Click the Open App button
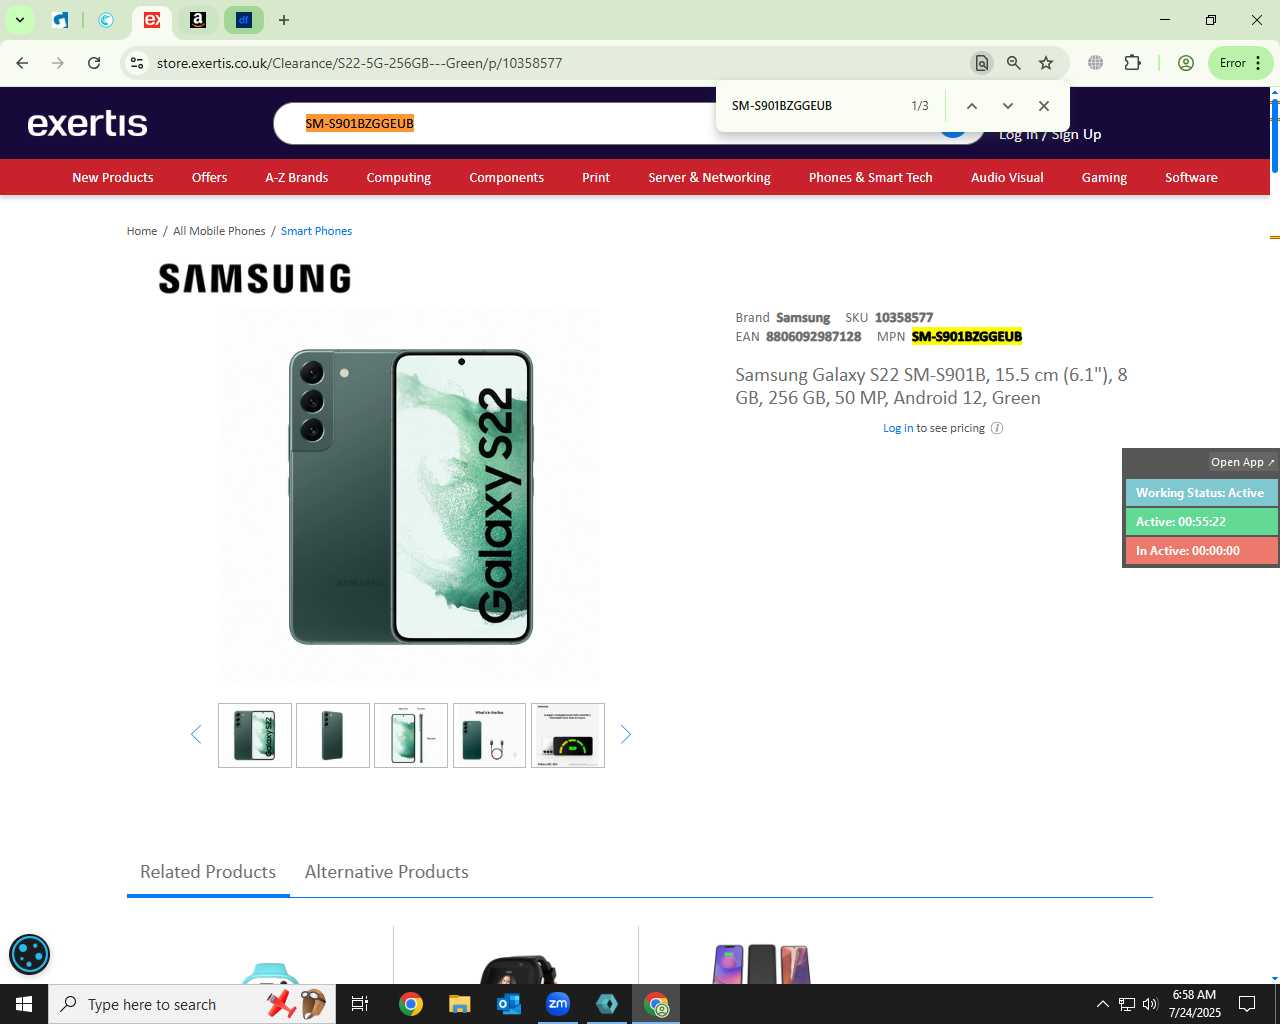 (x=1243, y=462)
